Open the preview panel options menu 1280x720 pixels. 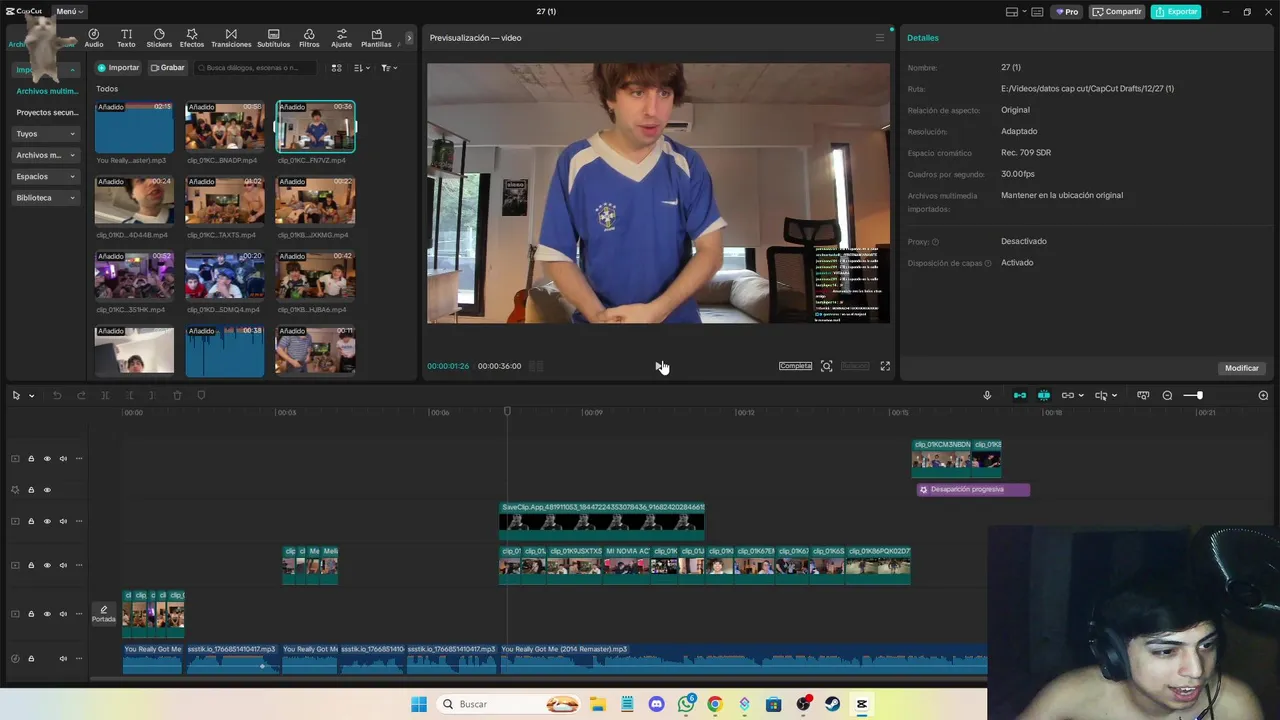pos(880,38)
